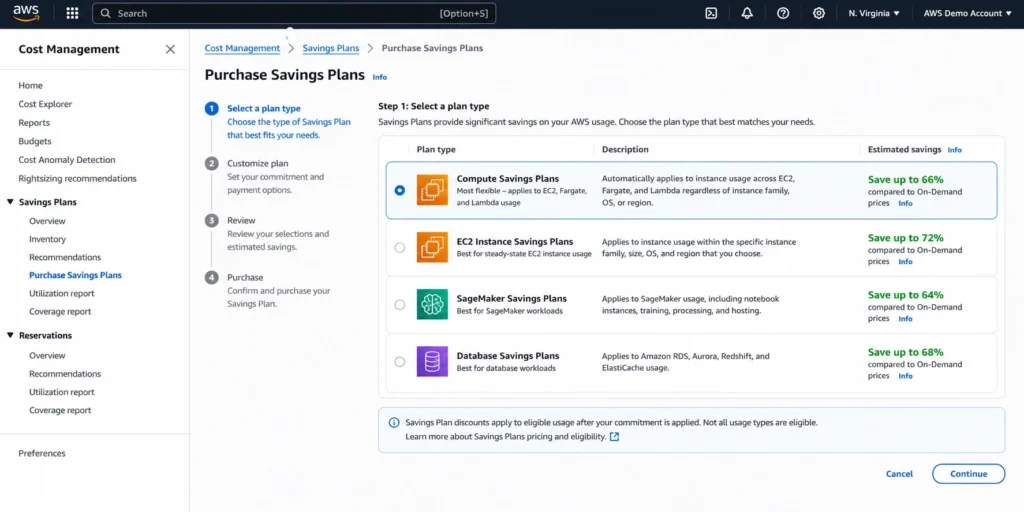
Task: Open the settings gear icon
Action: (818, 13)
